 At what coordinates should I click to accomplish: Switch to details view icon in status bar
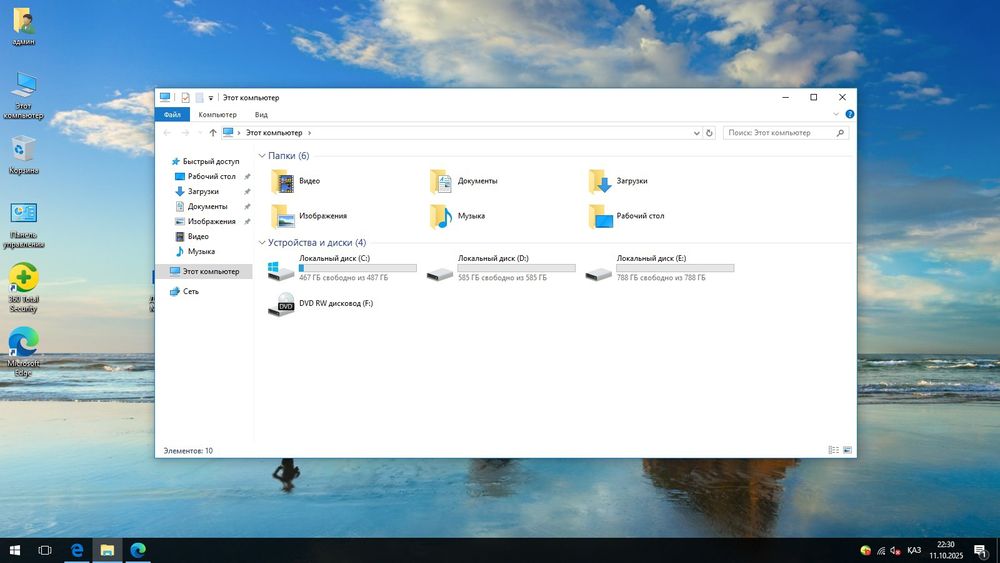pos(834,450)
